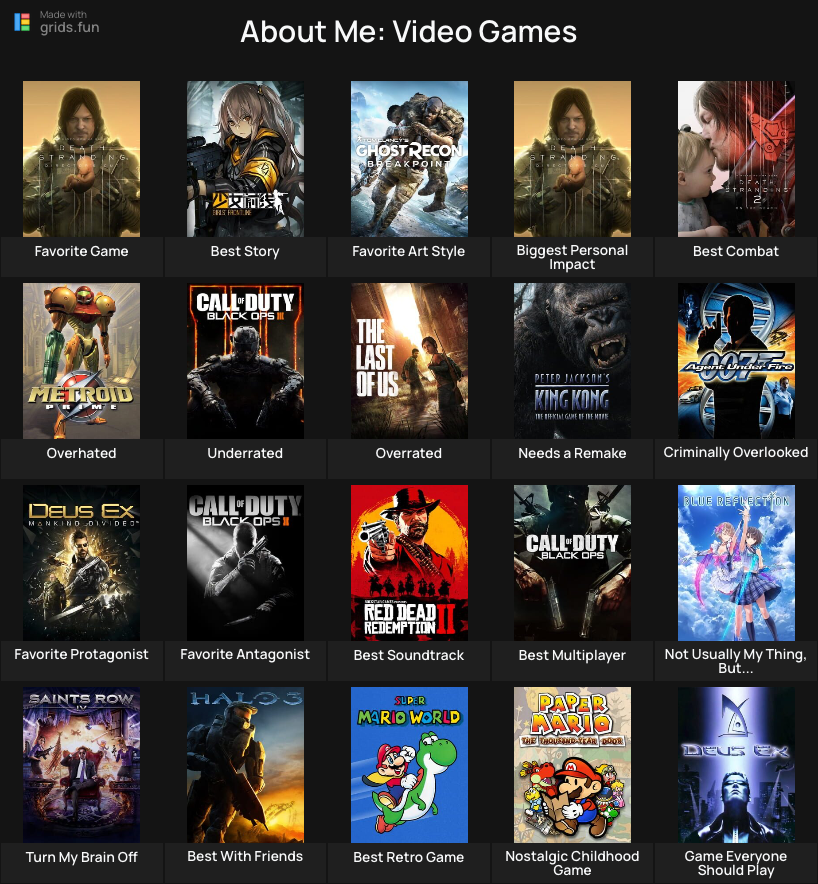
Task: Click the Overhated label
Action: [x=81, y=453]
